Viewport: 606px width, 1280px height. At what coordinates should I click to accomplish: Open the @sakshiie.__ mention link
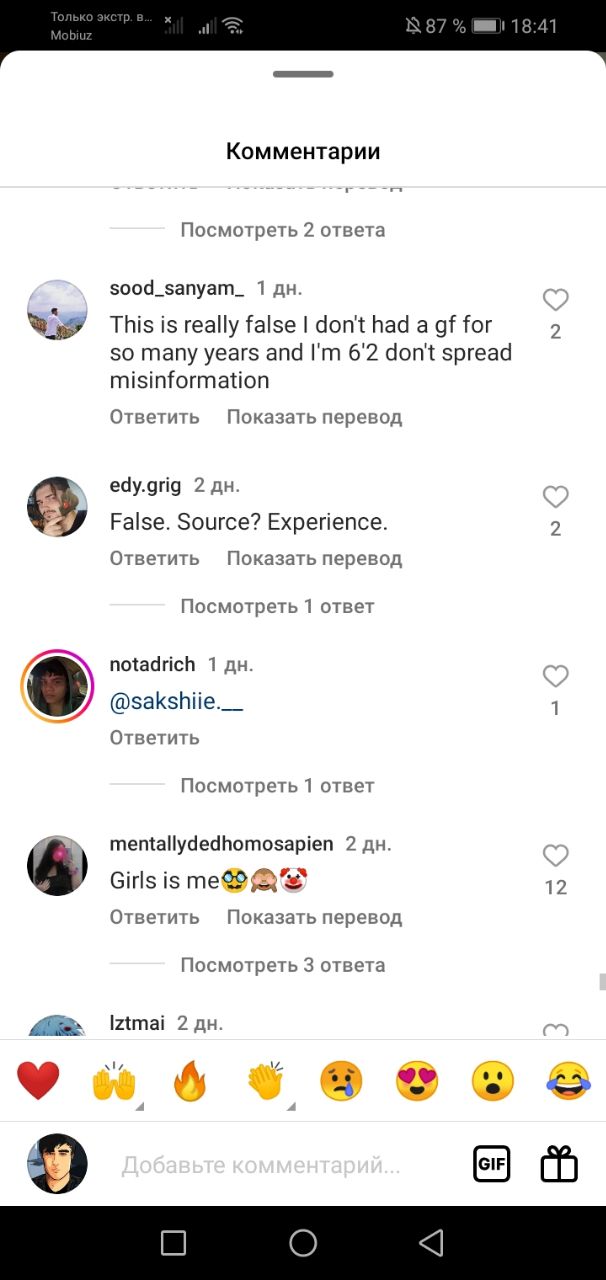point(176,702)
